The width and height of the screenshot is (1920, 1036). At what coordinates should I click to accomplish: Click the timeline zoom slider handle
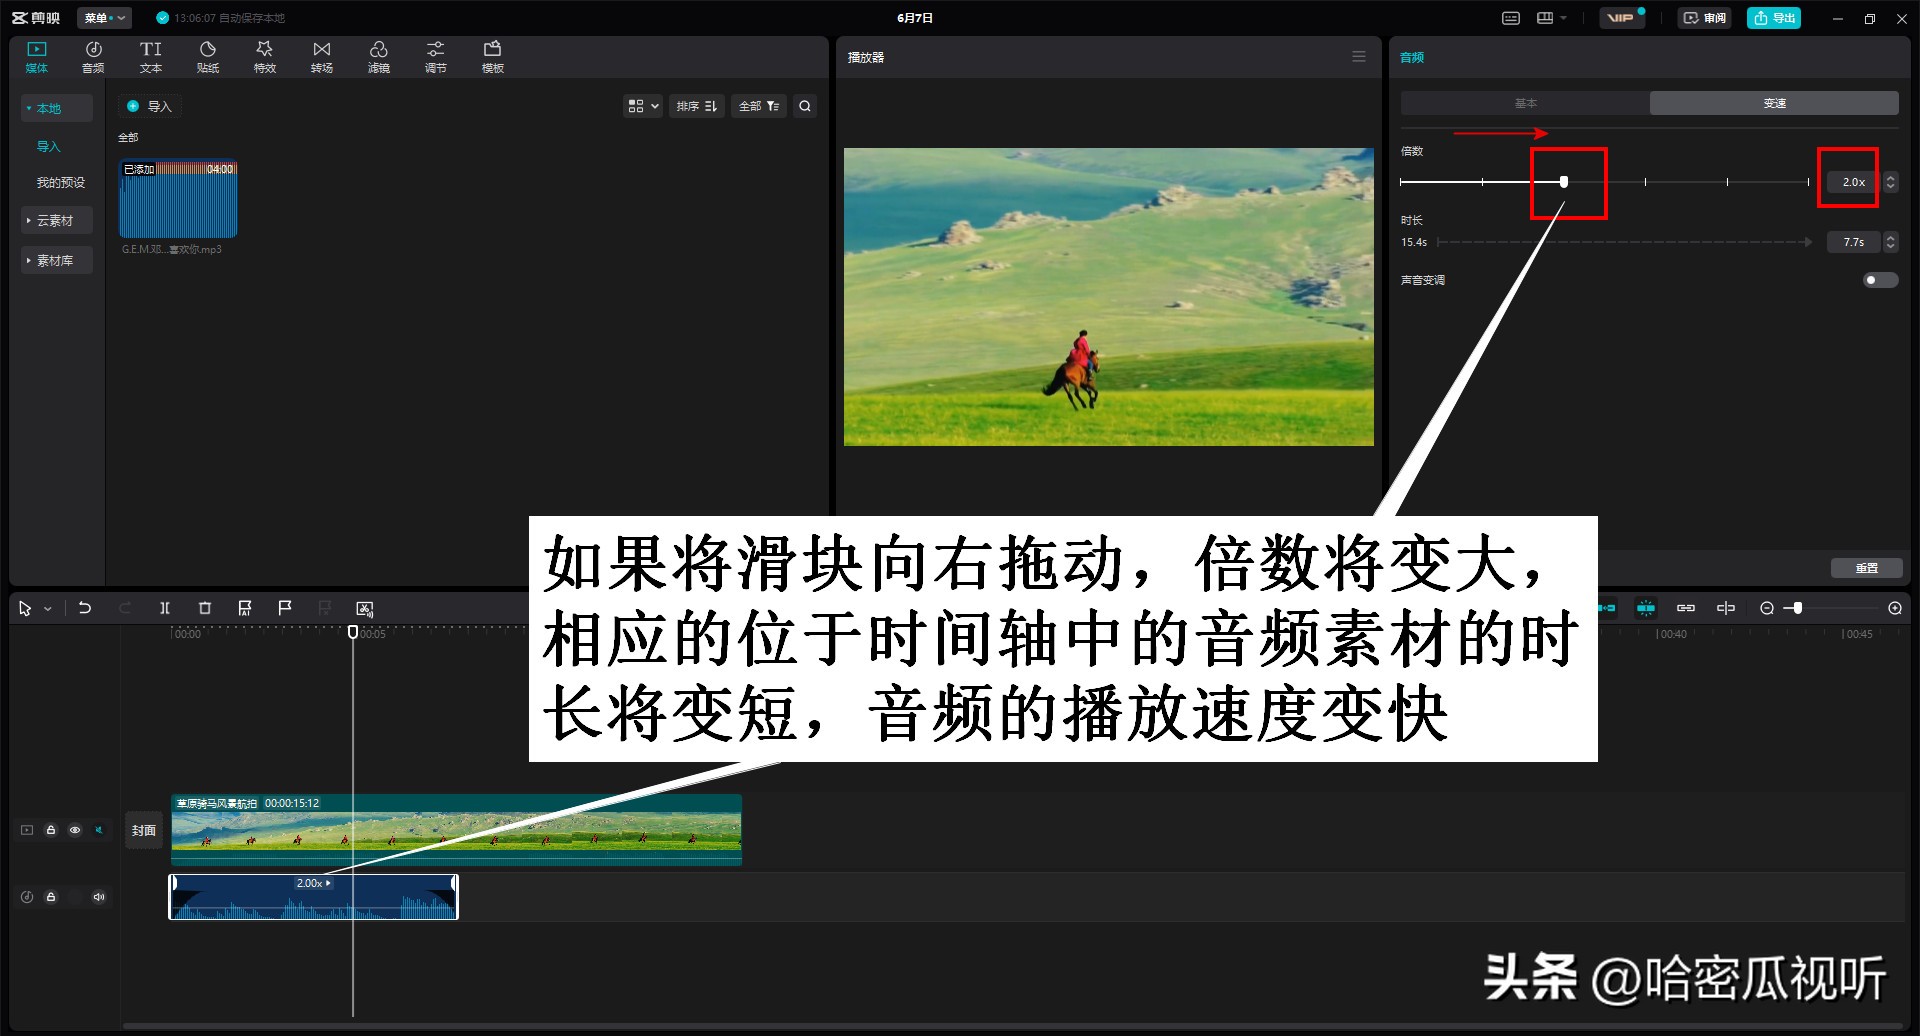point(1798,608)
